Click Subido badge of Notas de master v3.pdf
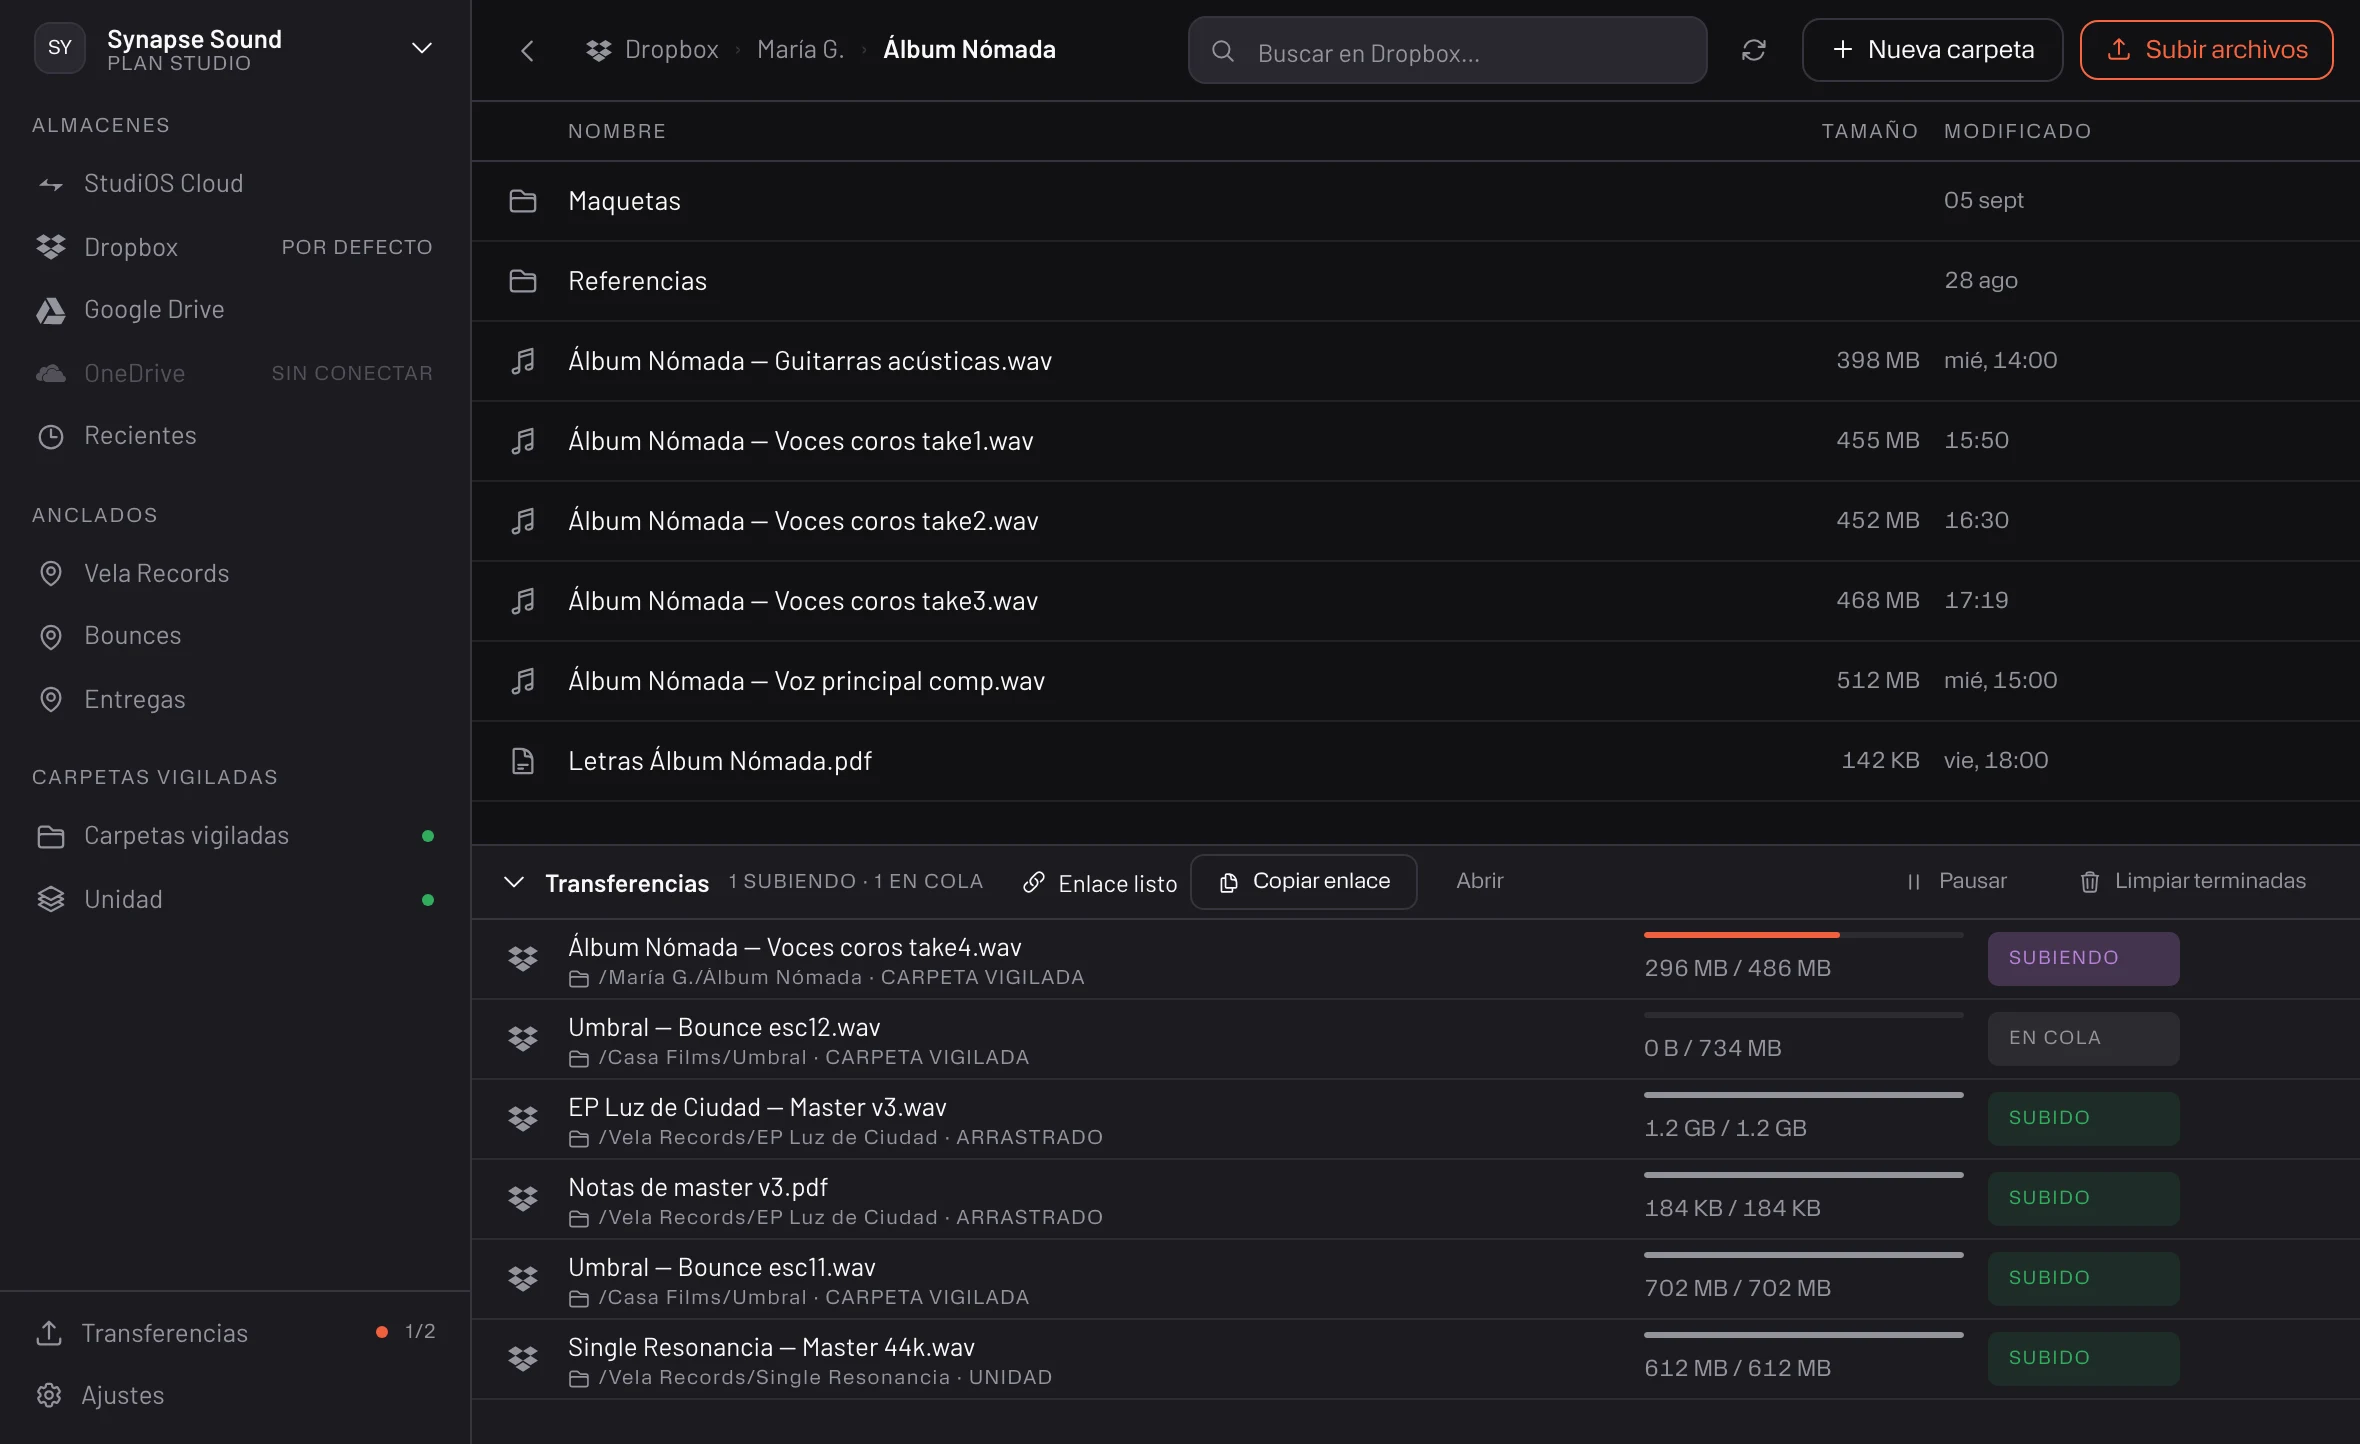The width and height of the screenshot is (2360, 1444). (2083, 1198)
